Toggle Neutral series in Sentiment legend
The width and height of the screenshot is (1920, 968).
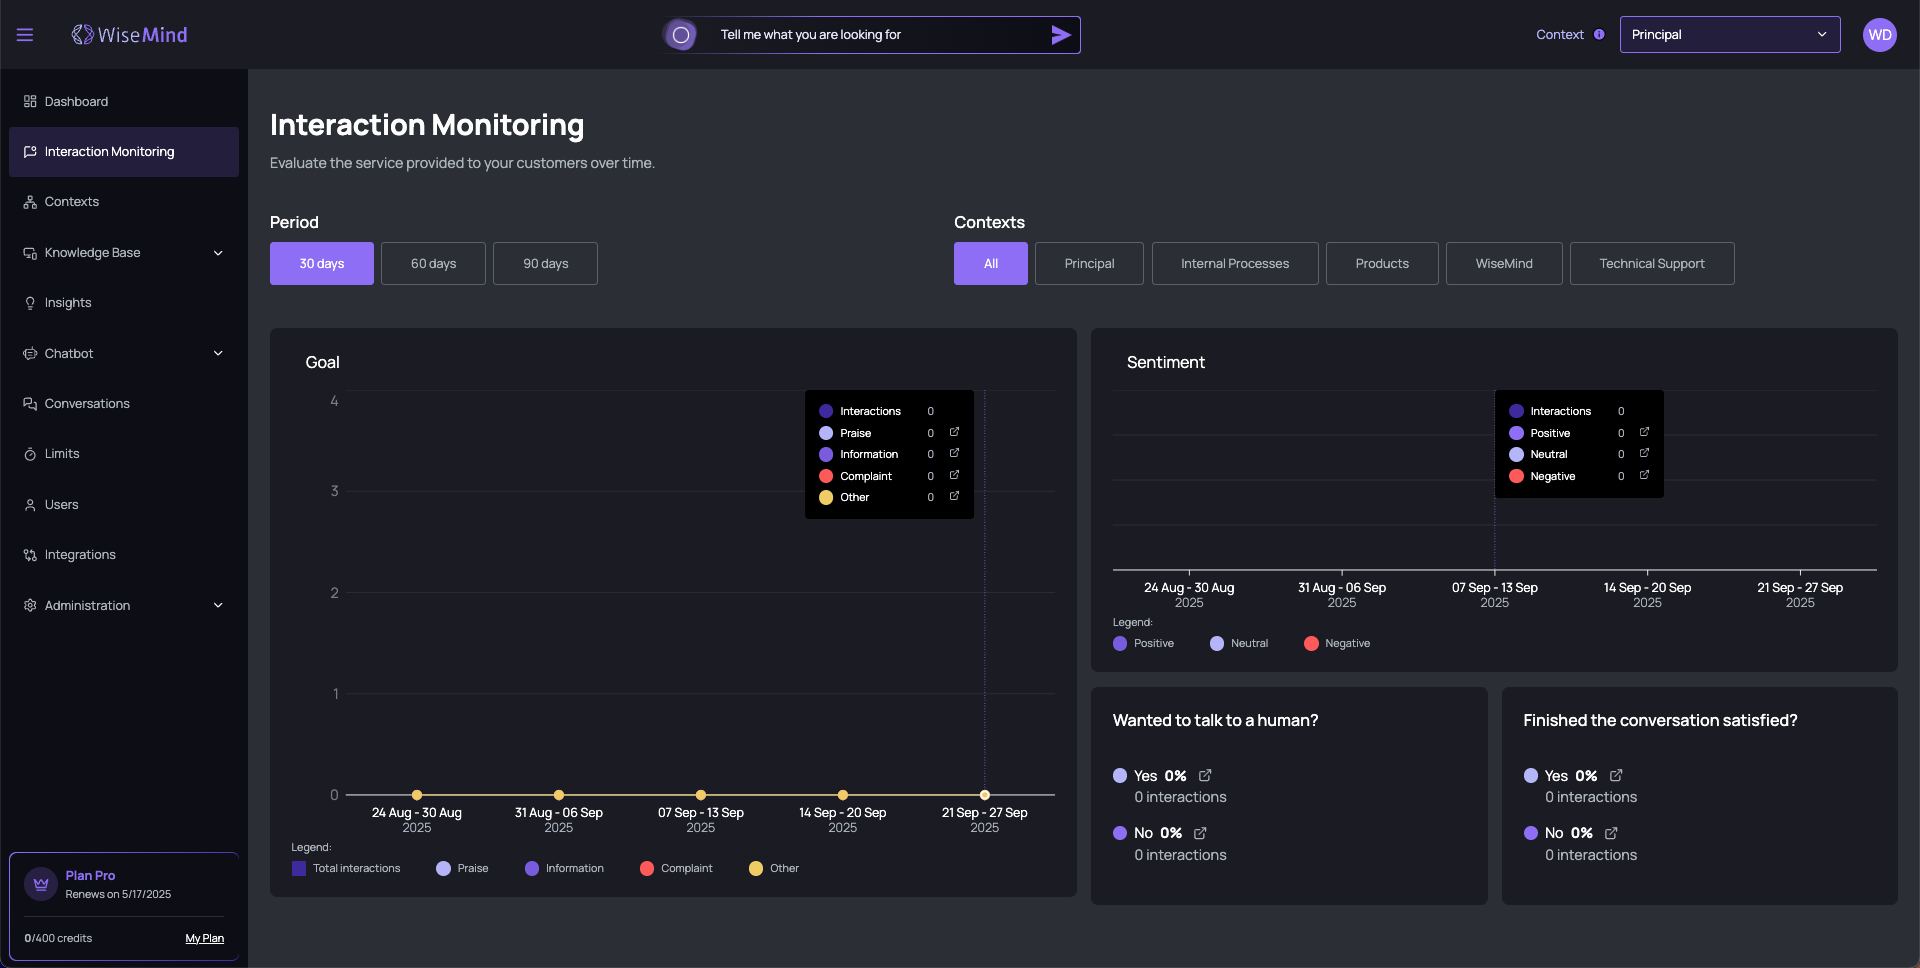[1238, 643]
